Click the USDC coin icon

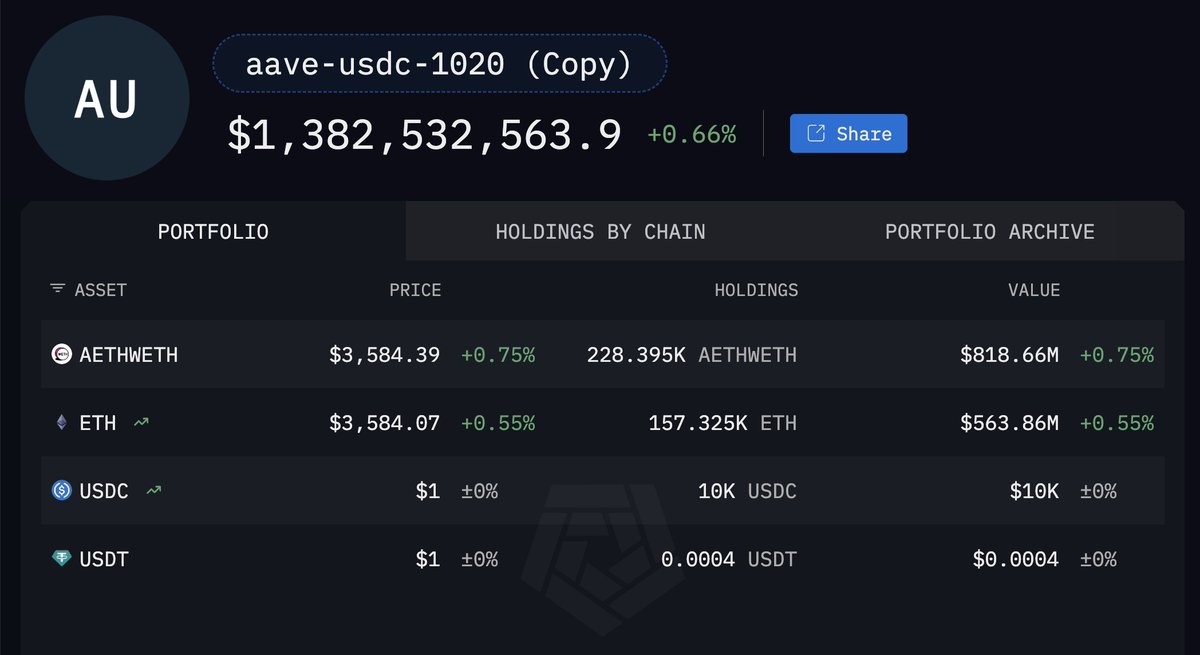pos(62,491)
